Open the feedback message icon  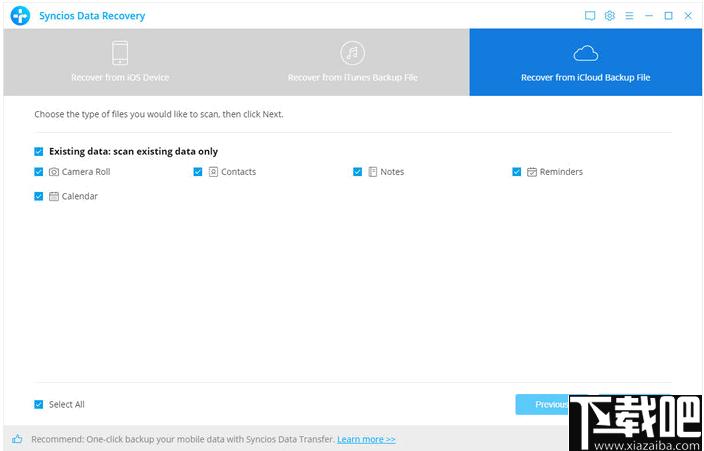click(x=590, y=16)
